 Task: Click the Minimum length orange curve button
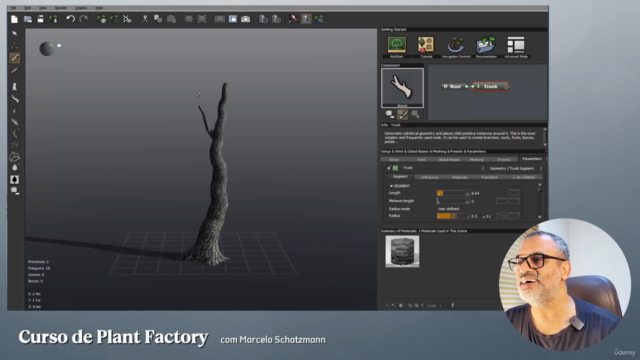click(501, 201)
